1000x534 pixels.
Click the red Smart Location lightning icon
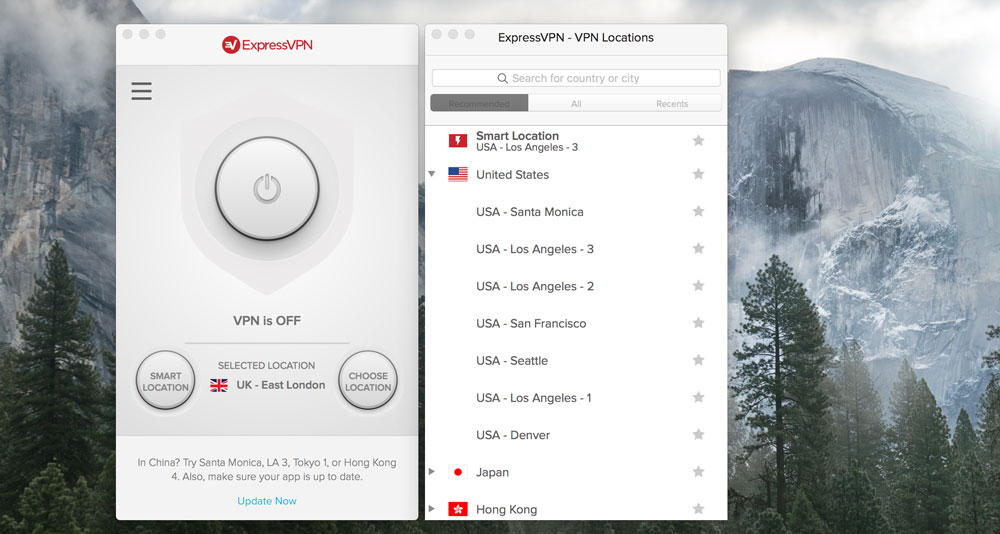(x=458, y=141)
